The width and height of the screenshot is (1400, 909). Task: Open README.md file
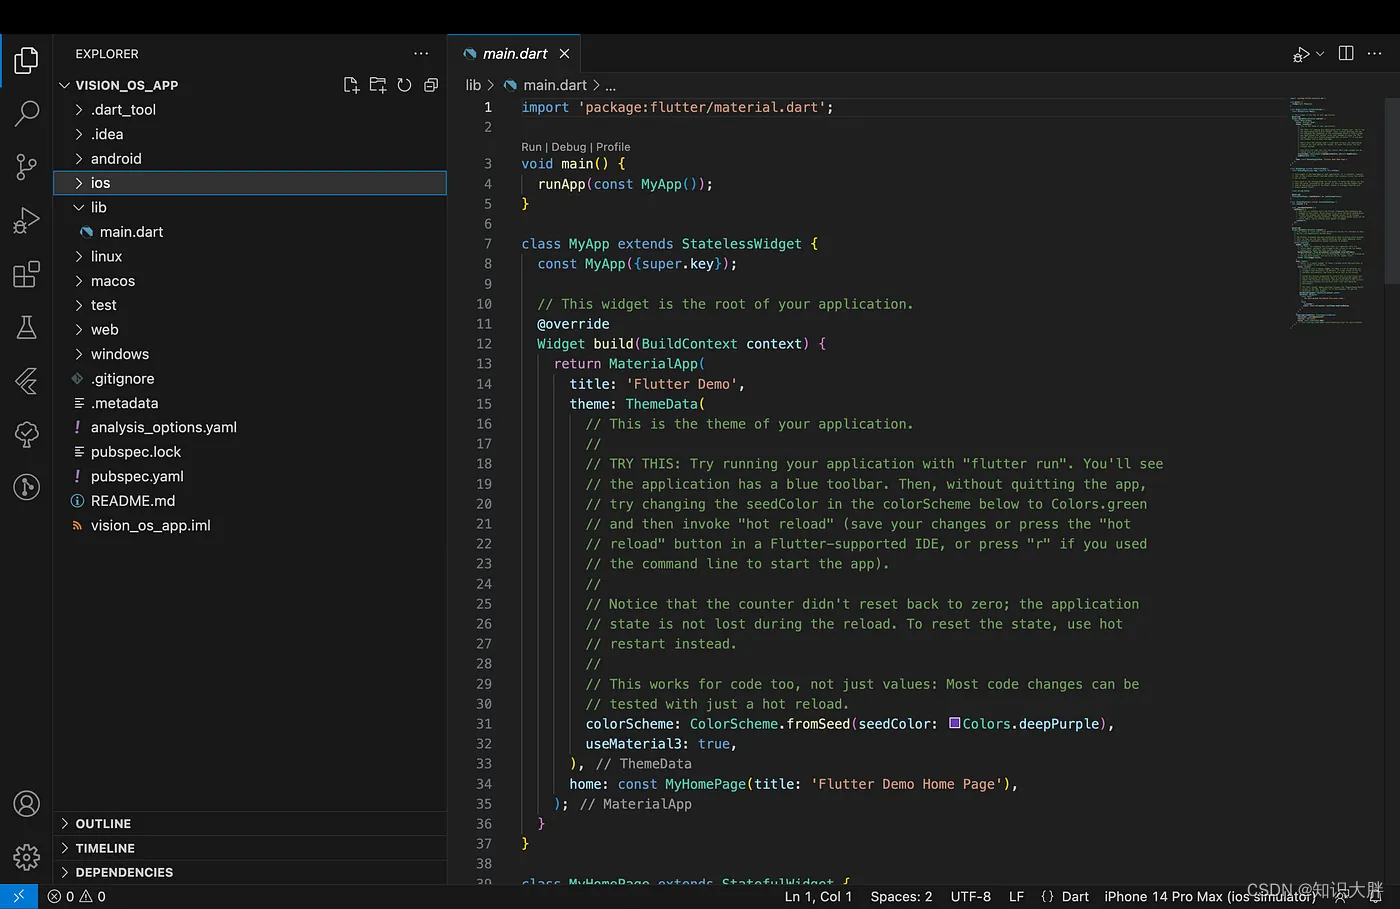coord(250,501)
